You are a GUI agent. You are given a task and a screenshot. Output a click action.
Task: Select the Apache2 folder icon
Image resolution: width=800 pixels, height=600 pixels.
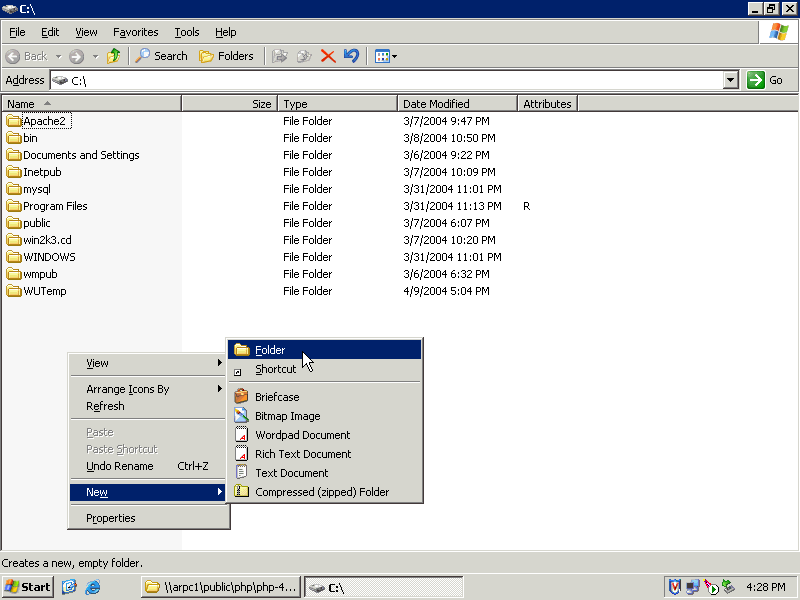[14, 121]
